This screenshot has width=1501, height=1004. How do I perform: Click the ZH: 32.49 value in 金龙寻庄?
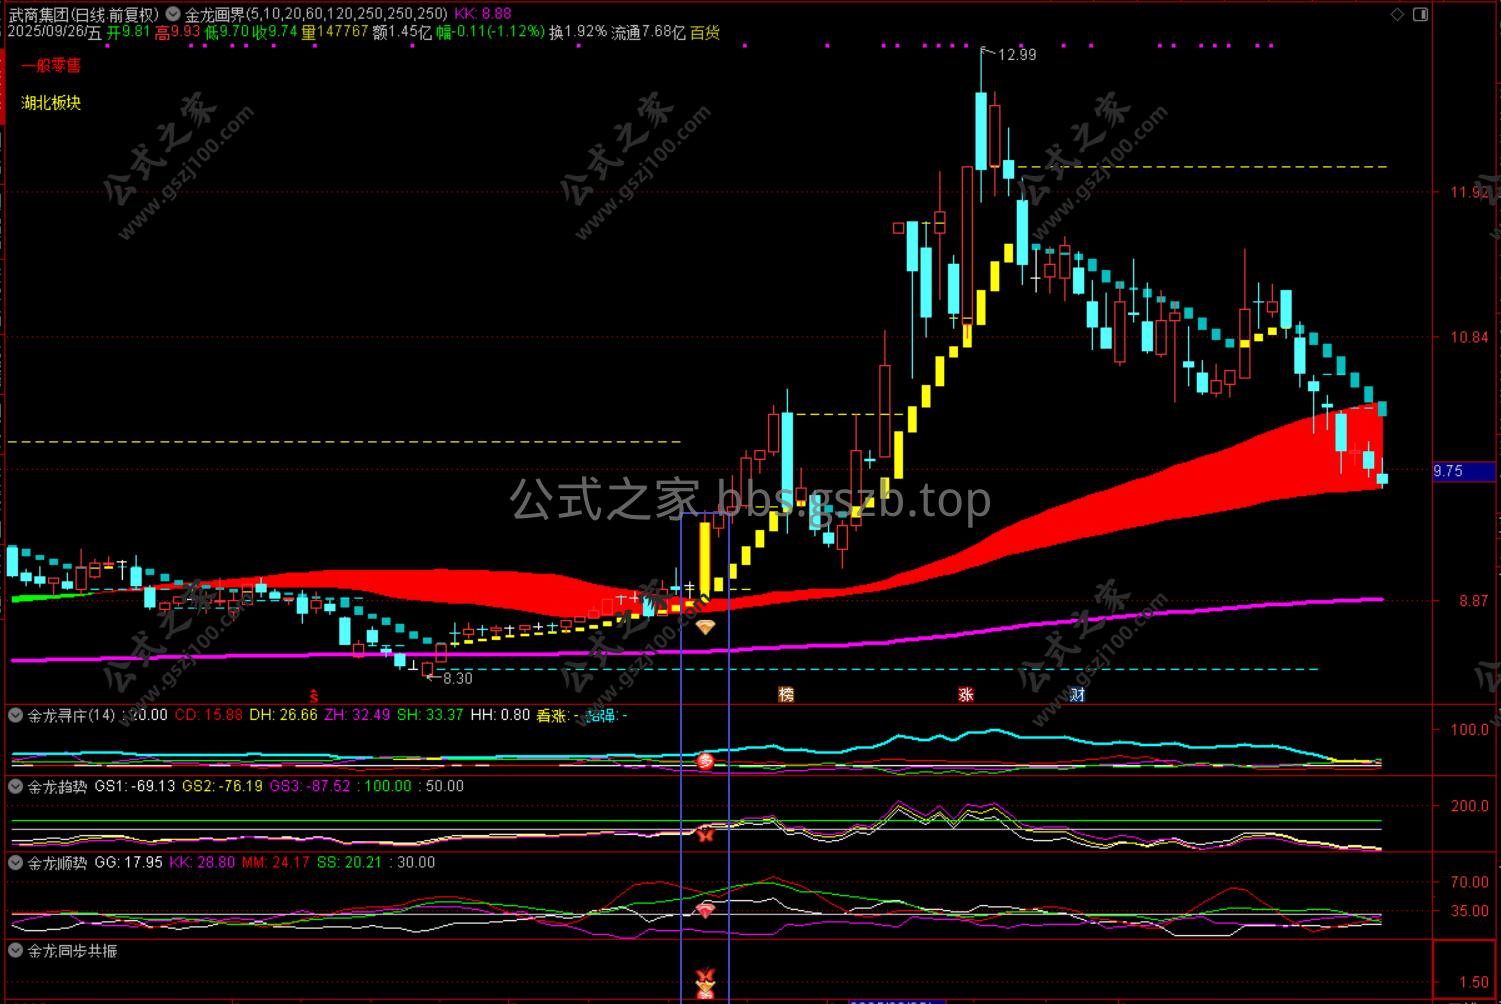coord(357,715)
